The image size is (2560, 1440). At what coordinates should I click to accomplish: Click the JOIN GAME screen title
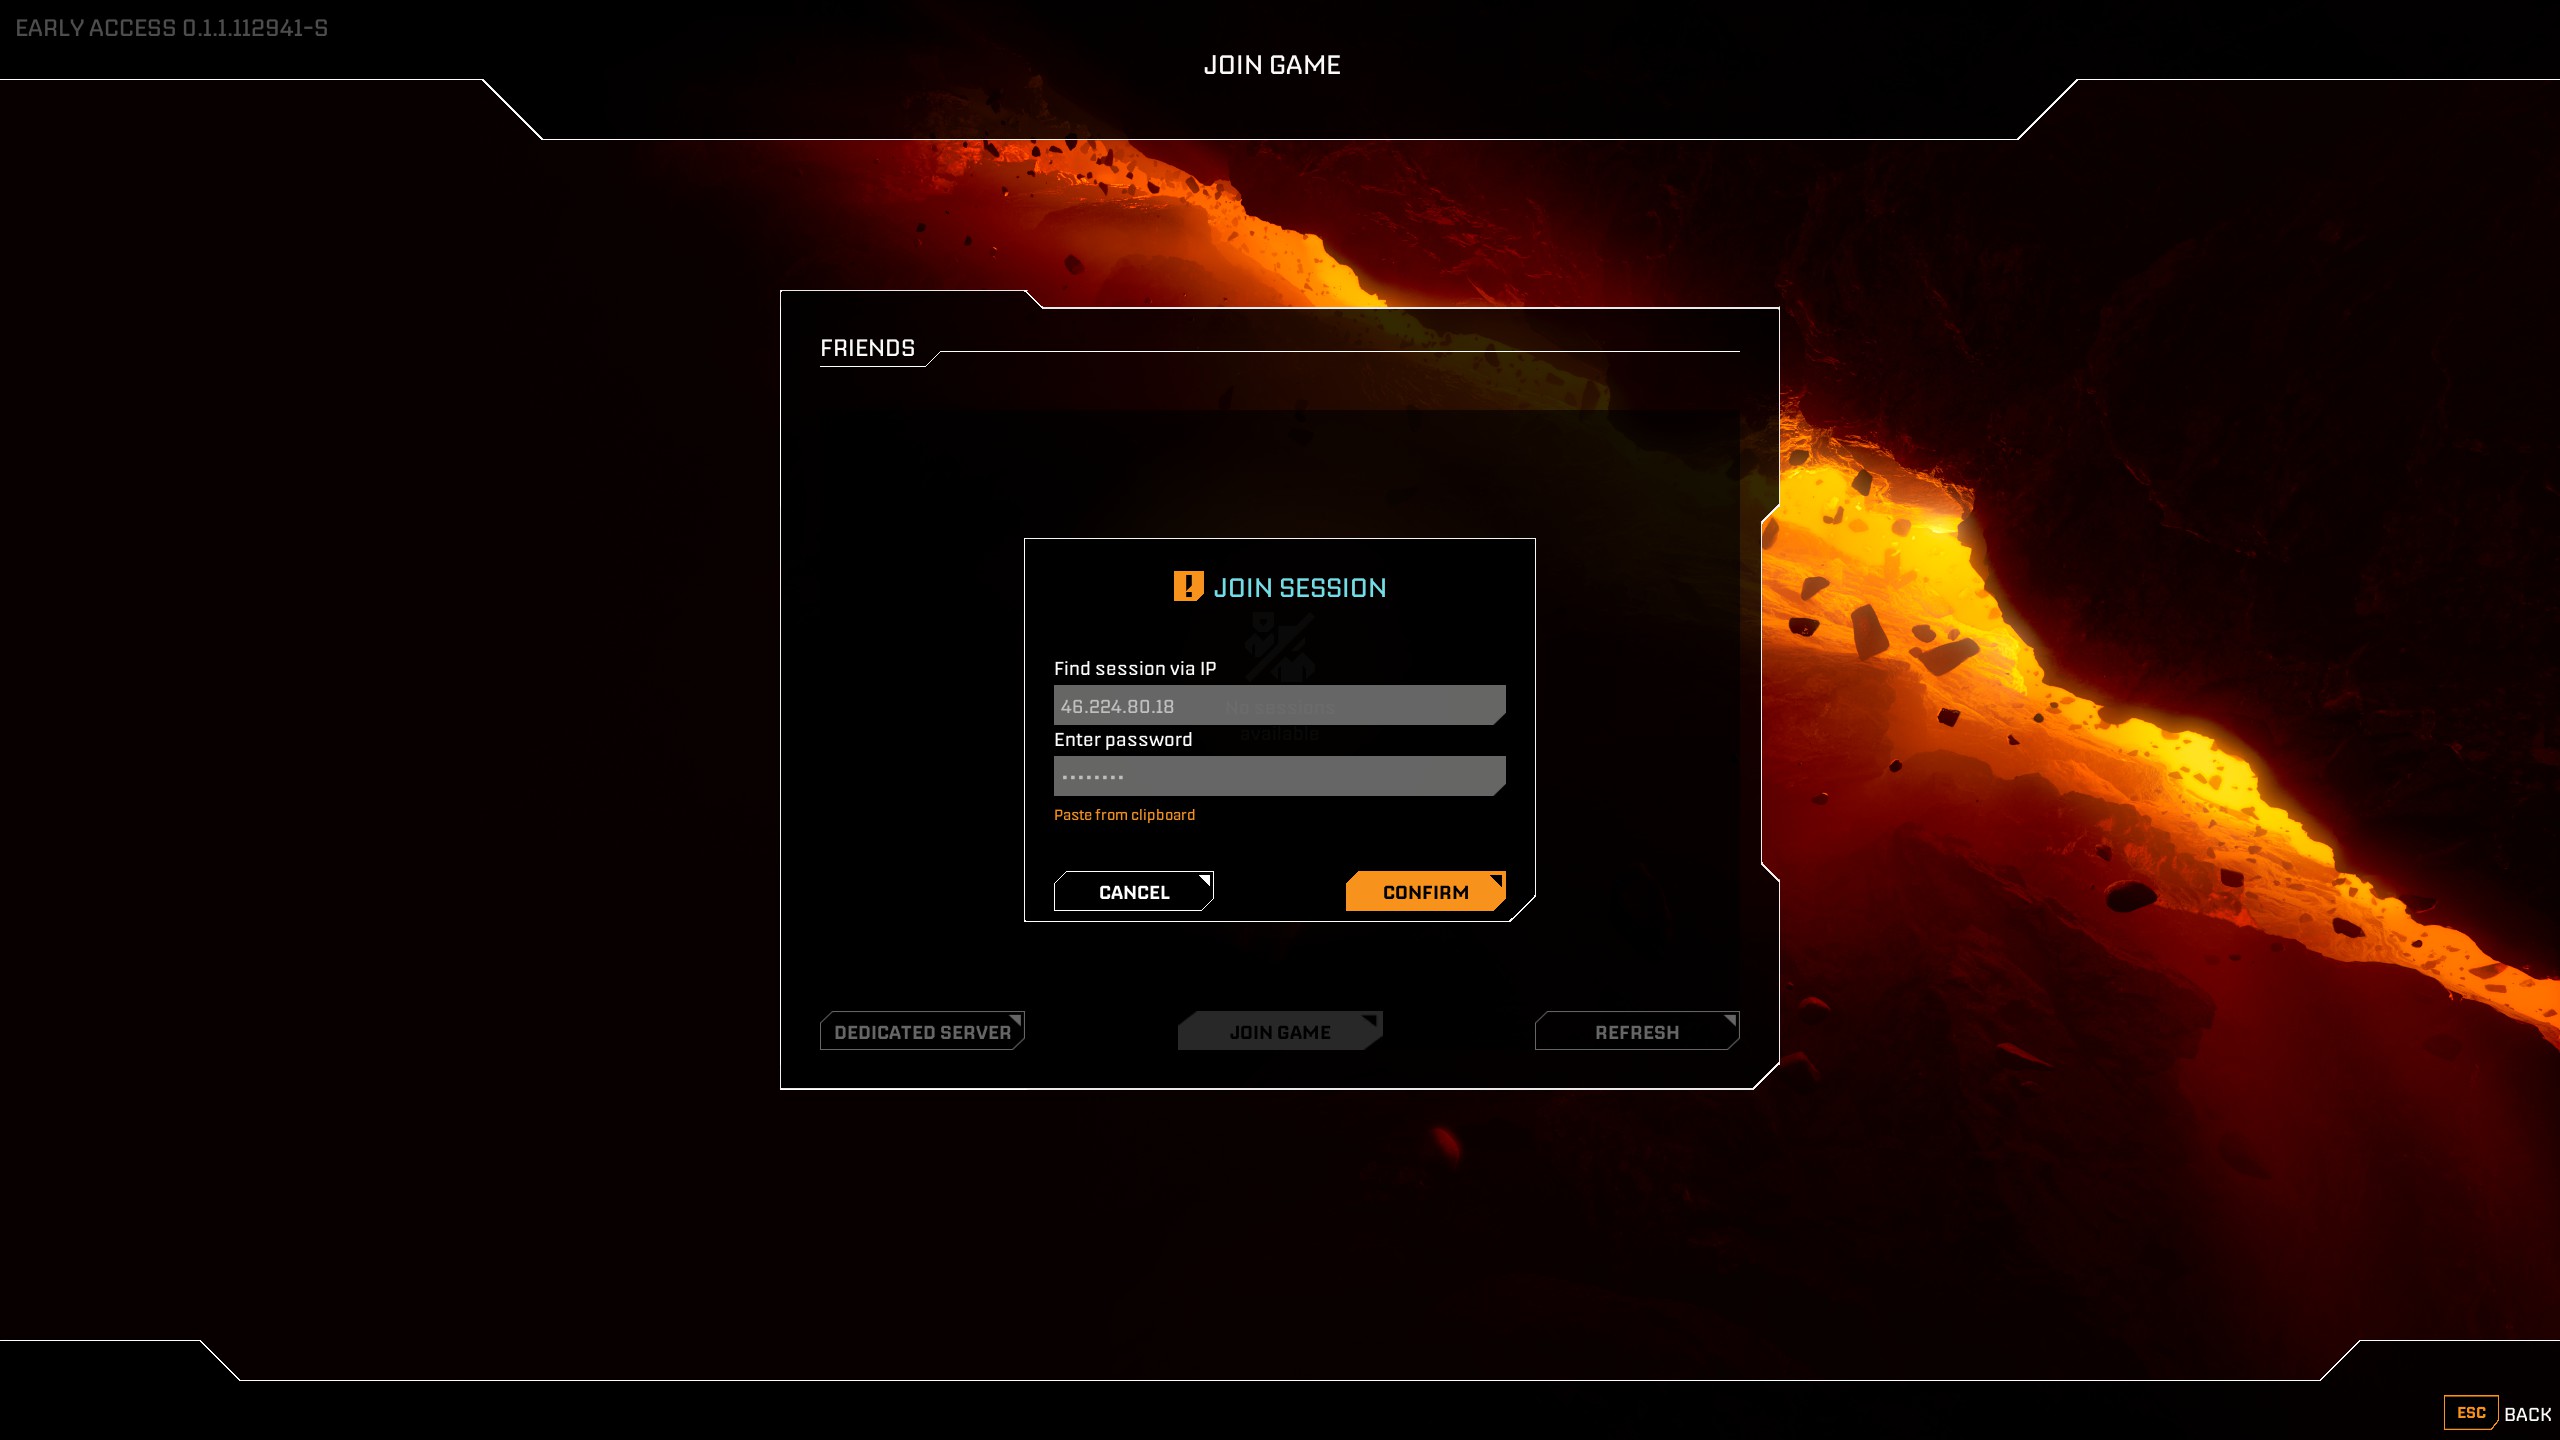pyautogui.click(x=1272, y=64)
